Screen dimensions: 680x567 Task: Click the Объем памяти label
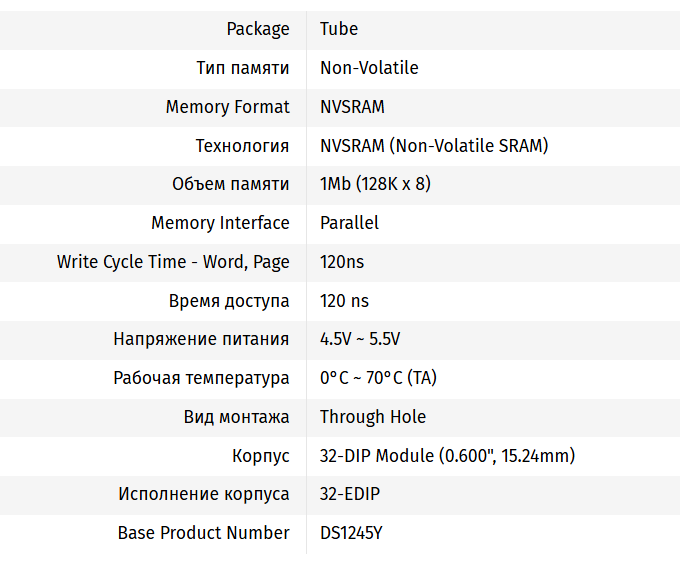231,184
